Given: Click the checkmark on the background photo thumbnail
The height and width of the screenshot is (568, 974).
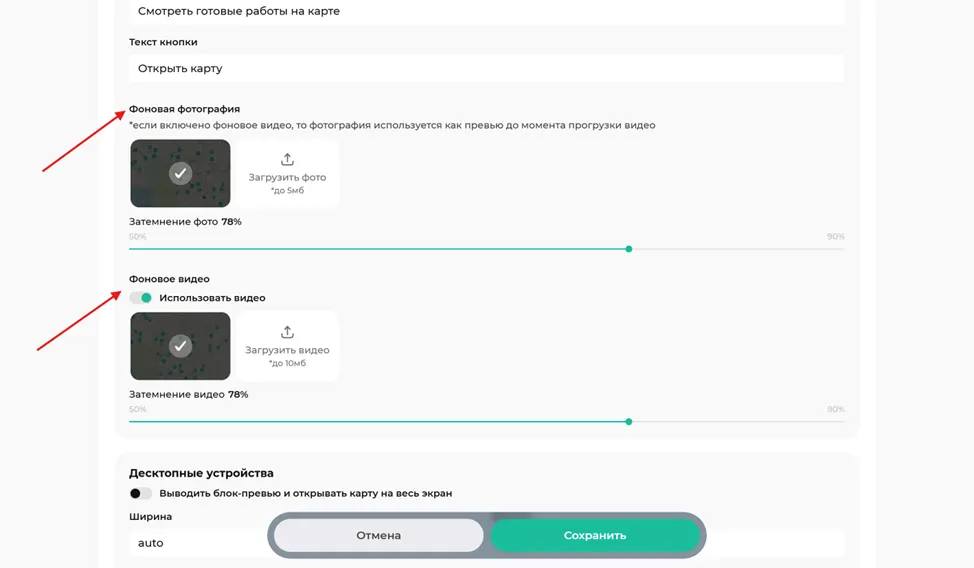Looking at the screenshot, I should coord(180,173).
